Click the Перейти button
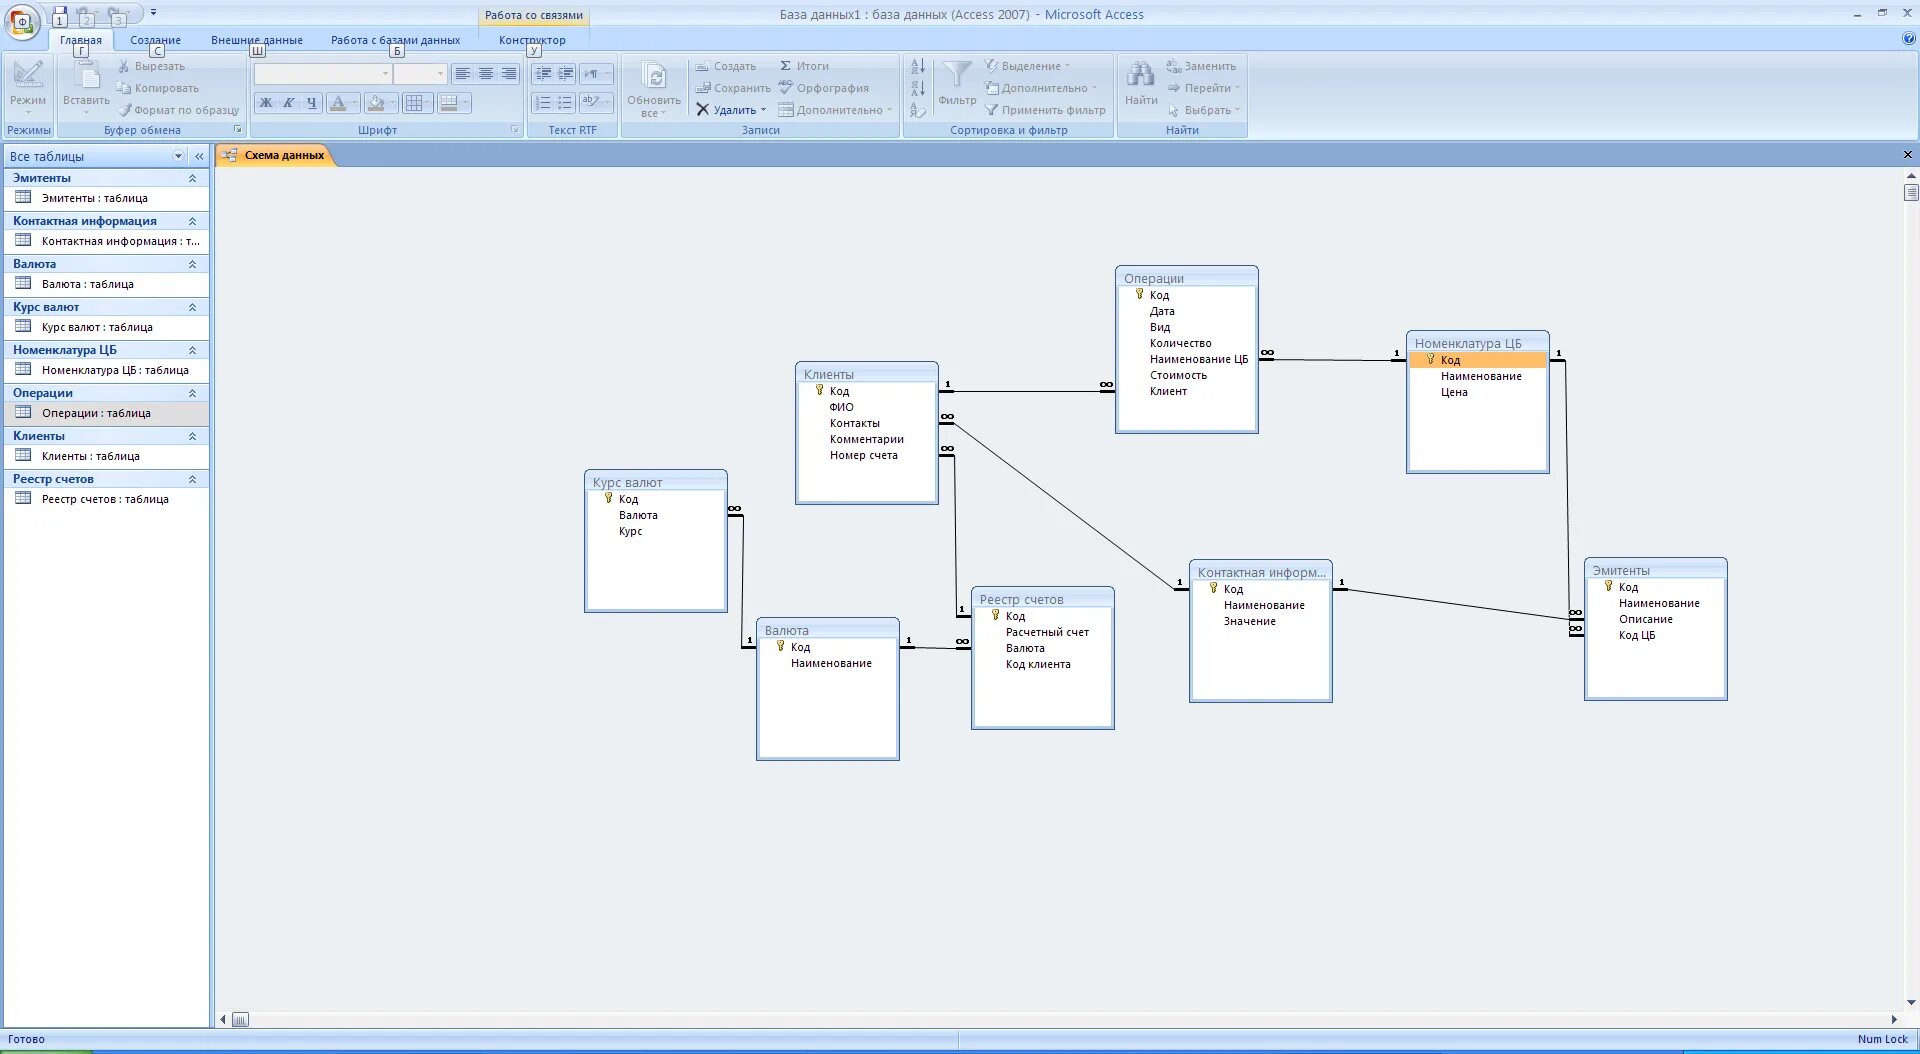 click(1203, 88)
